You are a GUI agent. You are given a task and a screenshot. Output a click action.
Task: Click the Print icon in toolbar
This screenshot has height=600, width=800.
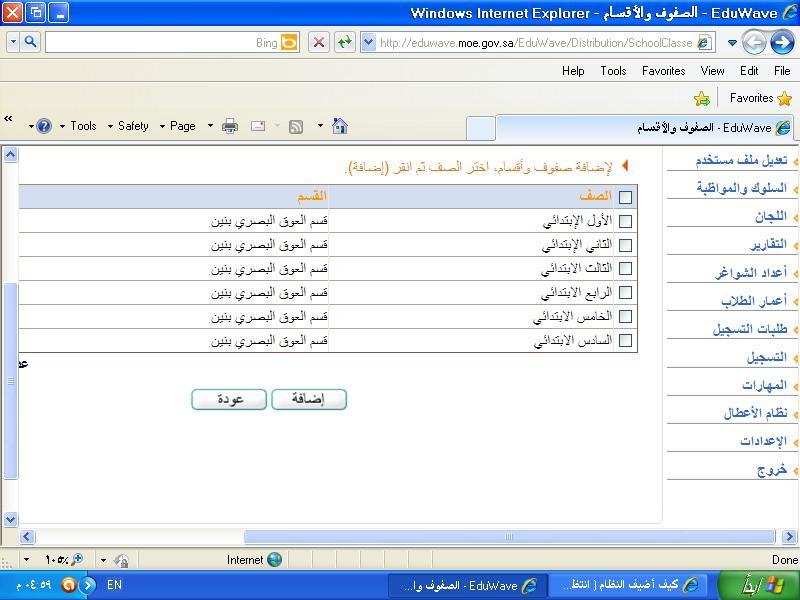230,126
